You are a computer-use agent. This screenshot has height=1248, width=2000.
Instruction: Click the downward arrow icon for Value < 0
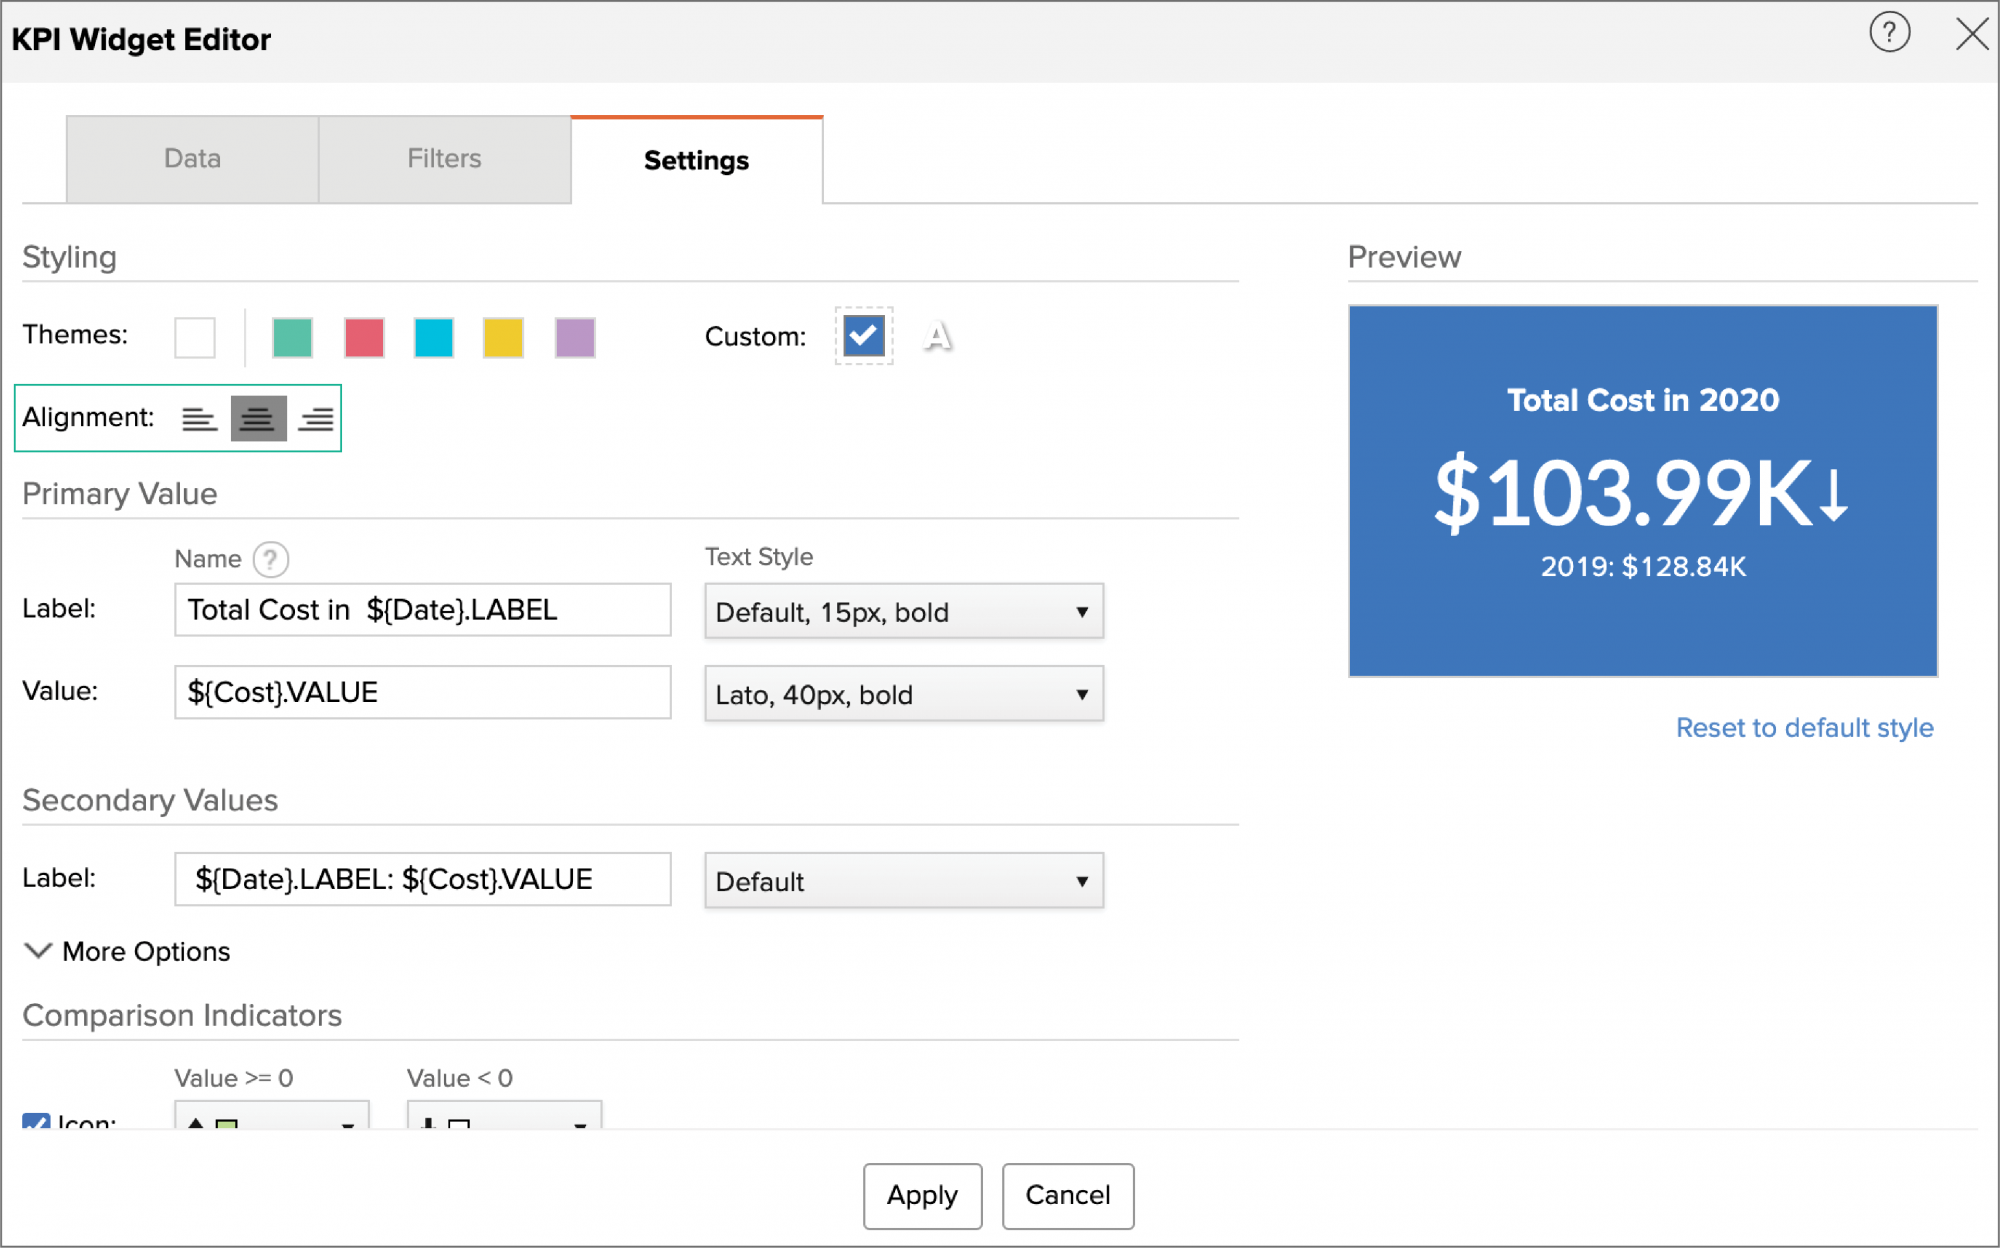click(x=428, y=1124)
